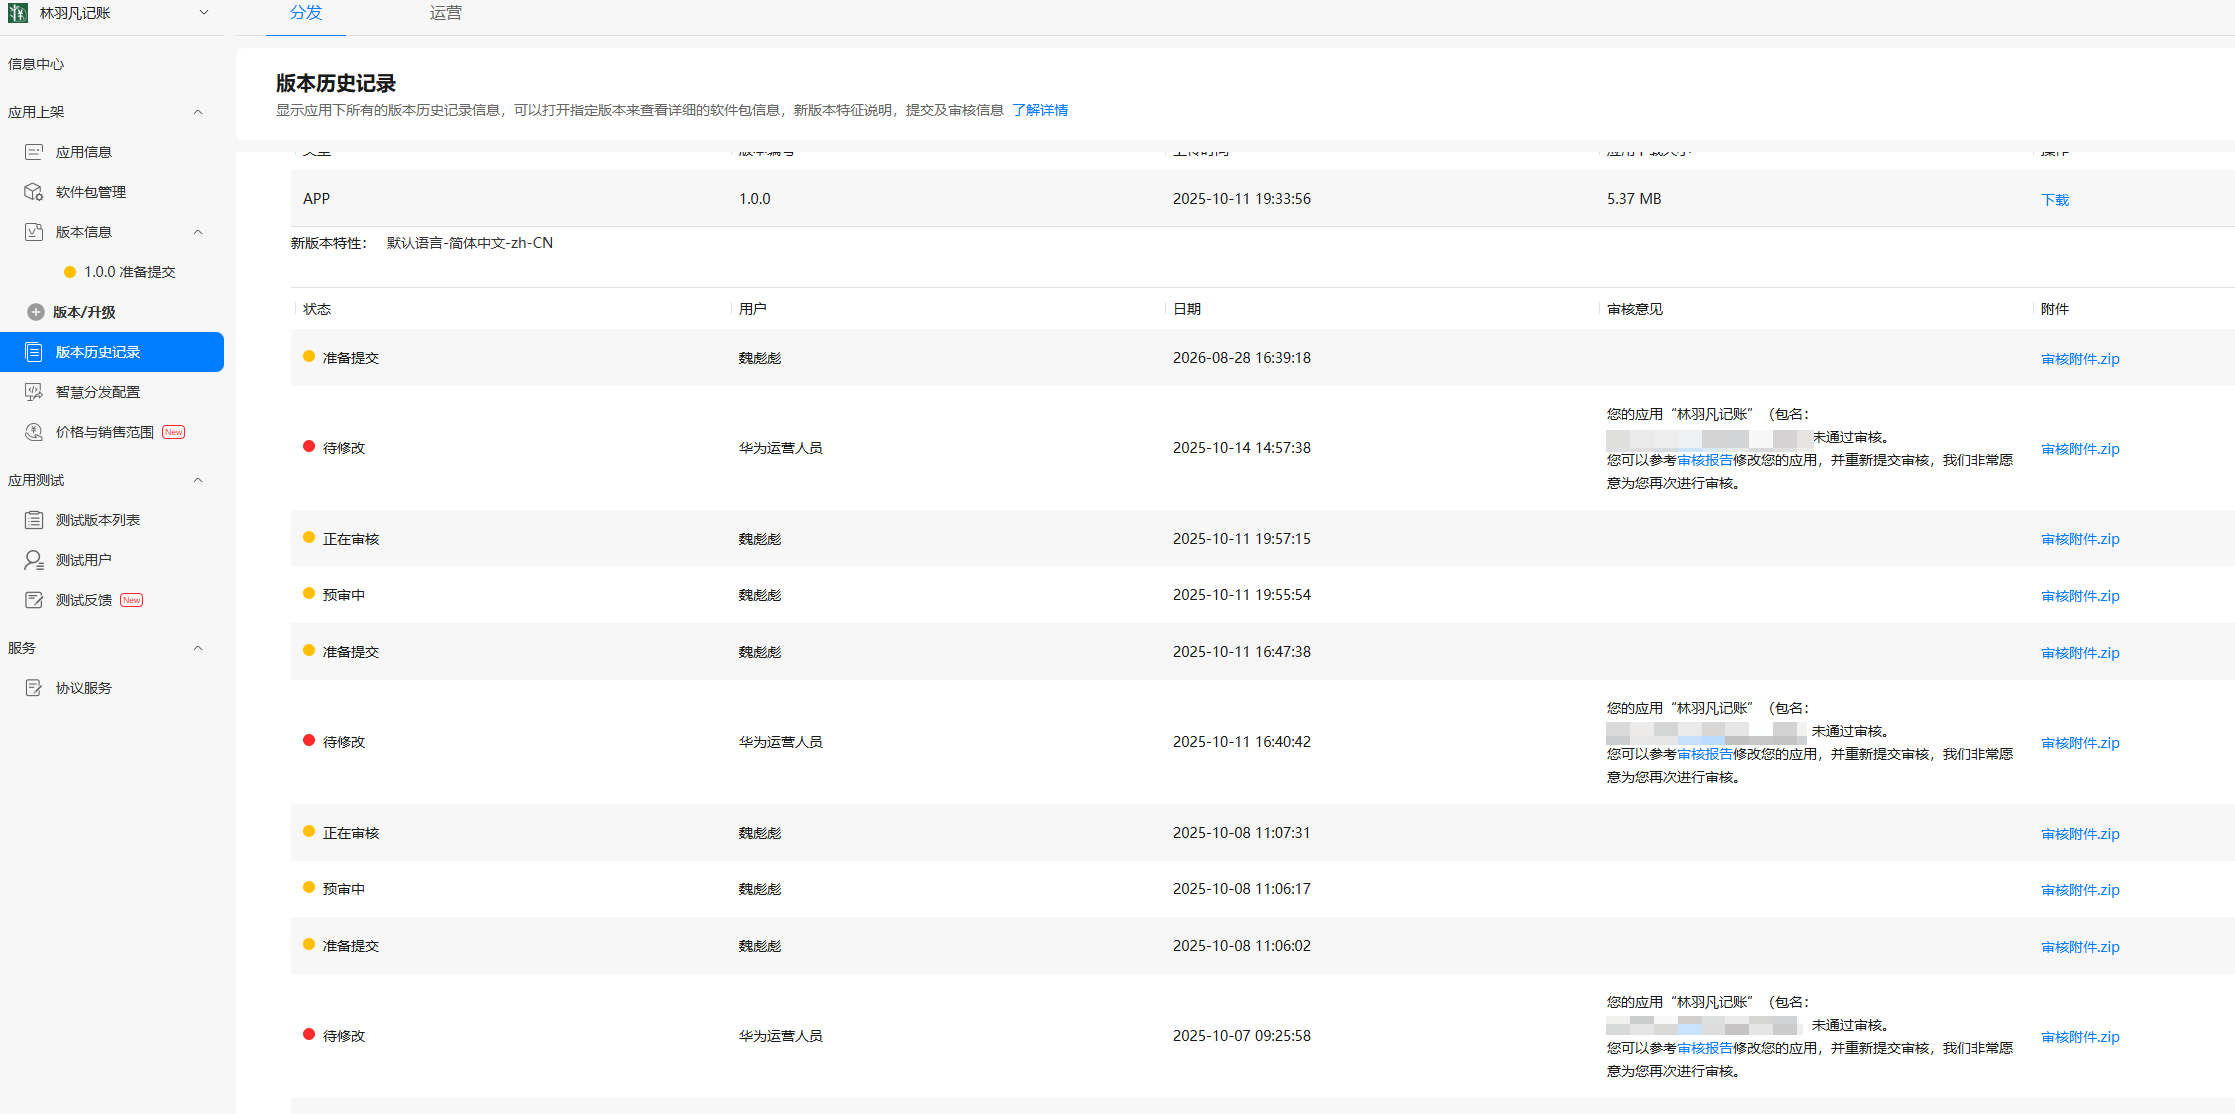Download 审核附件.zip for 2025-10-14 14:57:38
2235x1114 pixels.
pyautogui.click(x=2080, y=449)
